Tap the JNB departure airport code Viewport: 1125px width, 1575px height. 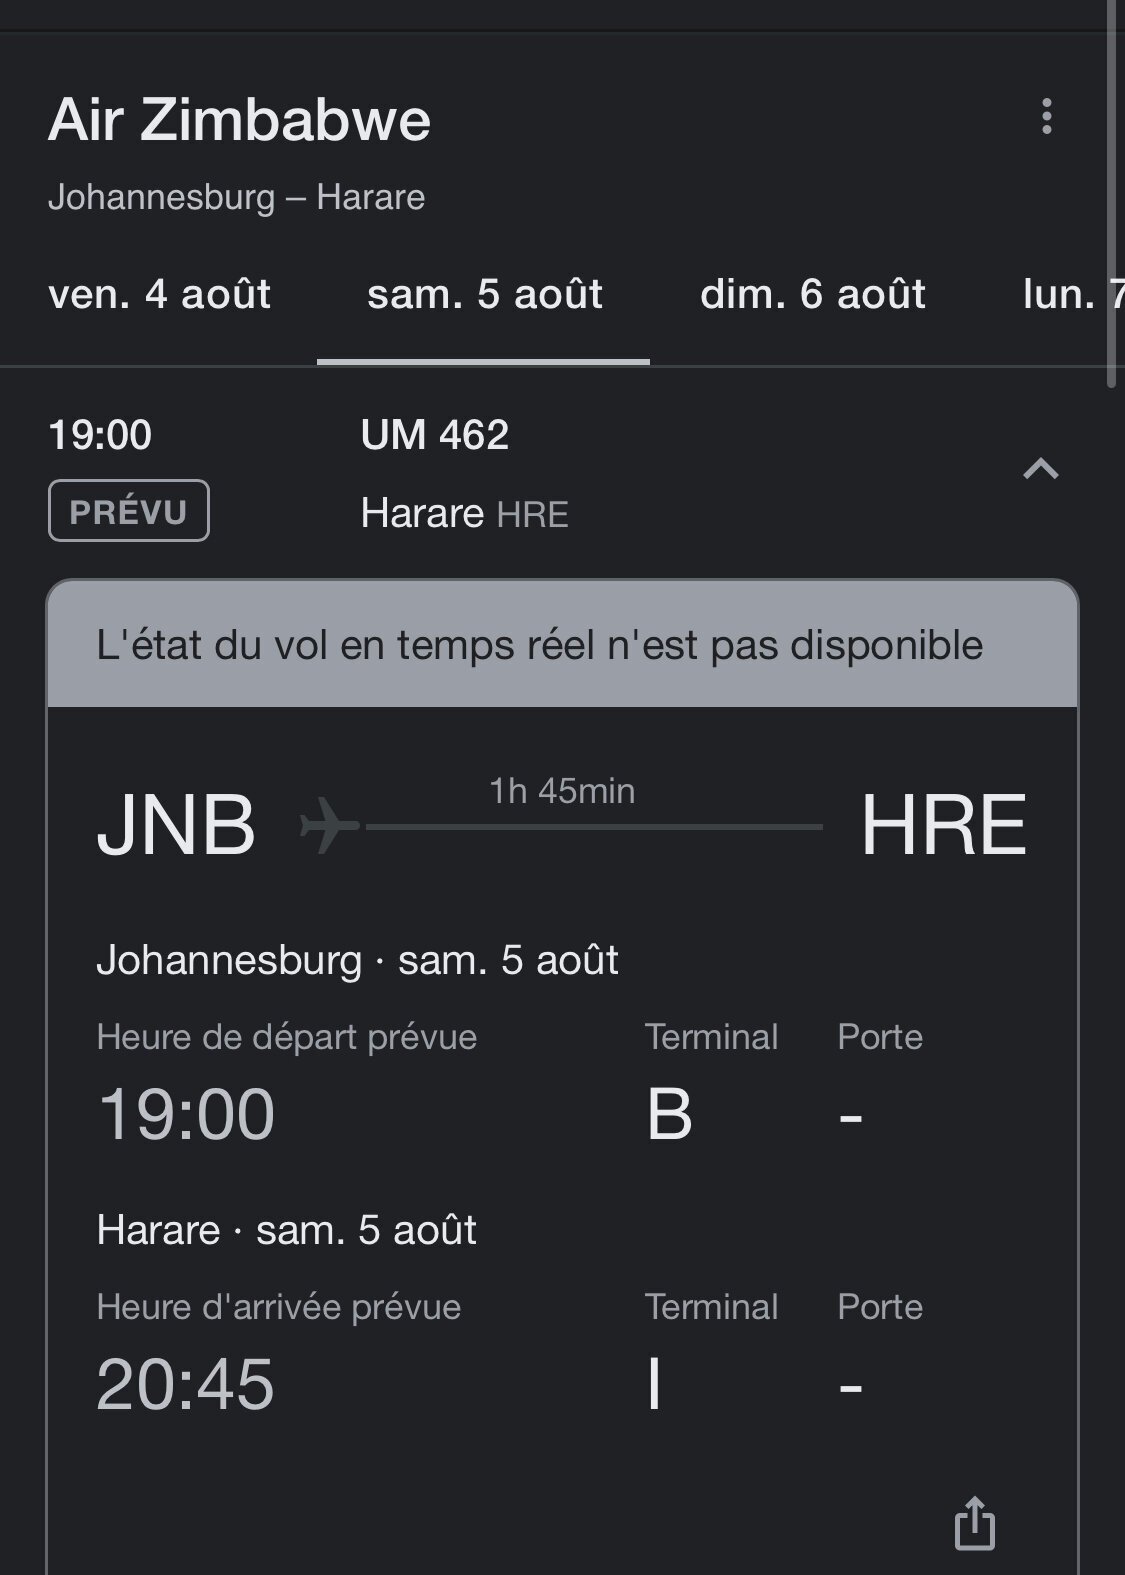176,826
